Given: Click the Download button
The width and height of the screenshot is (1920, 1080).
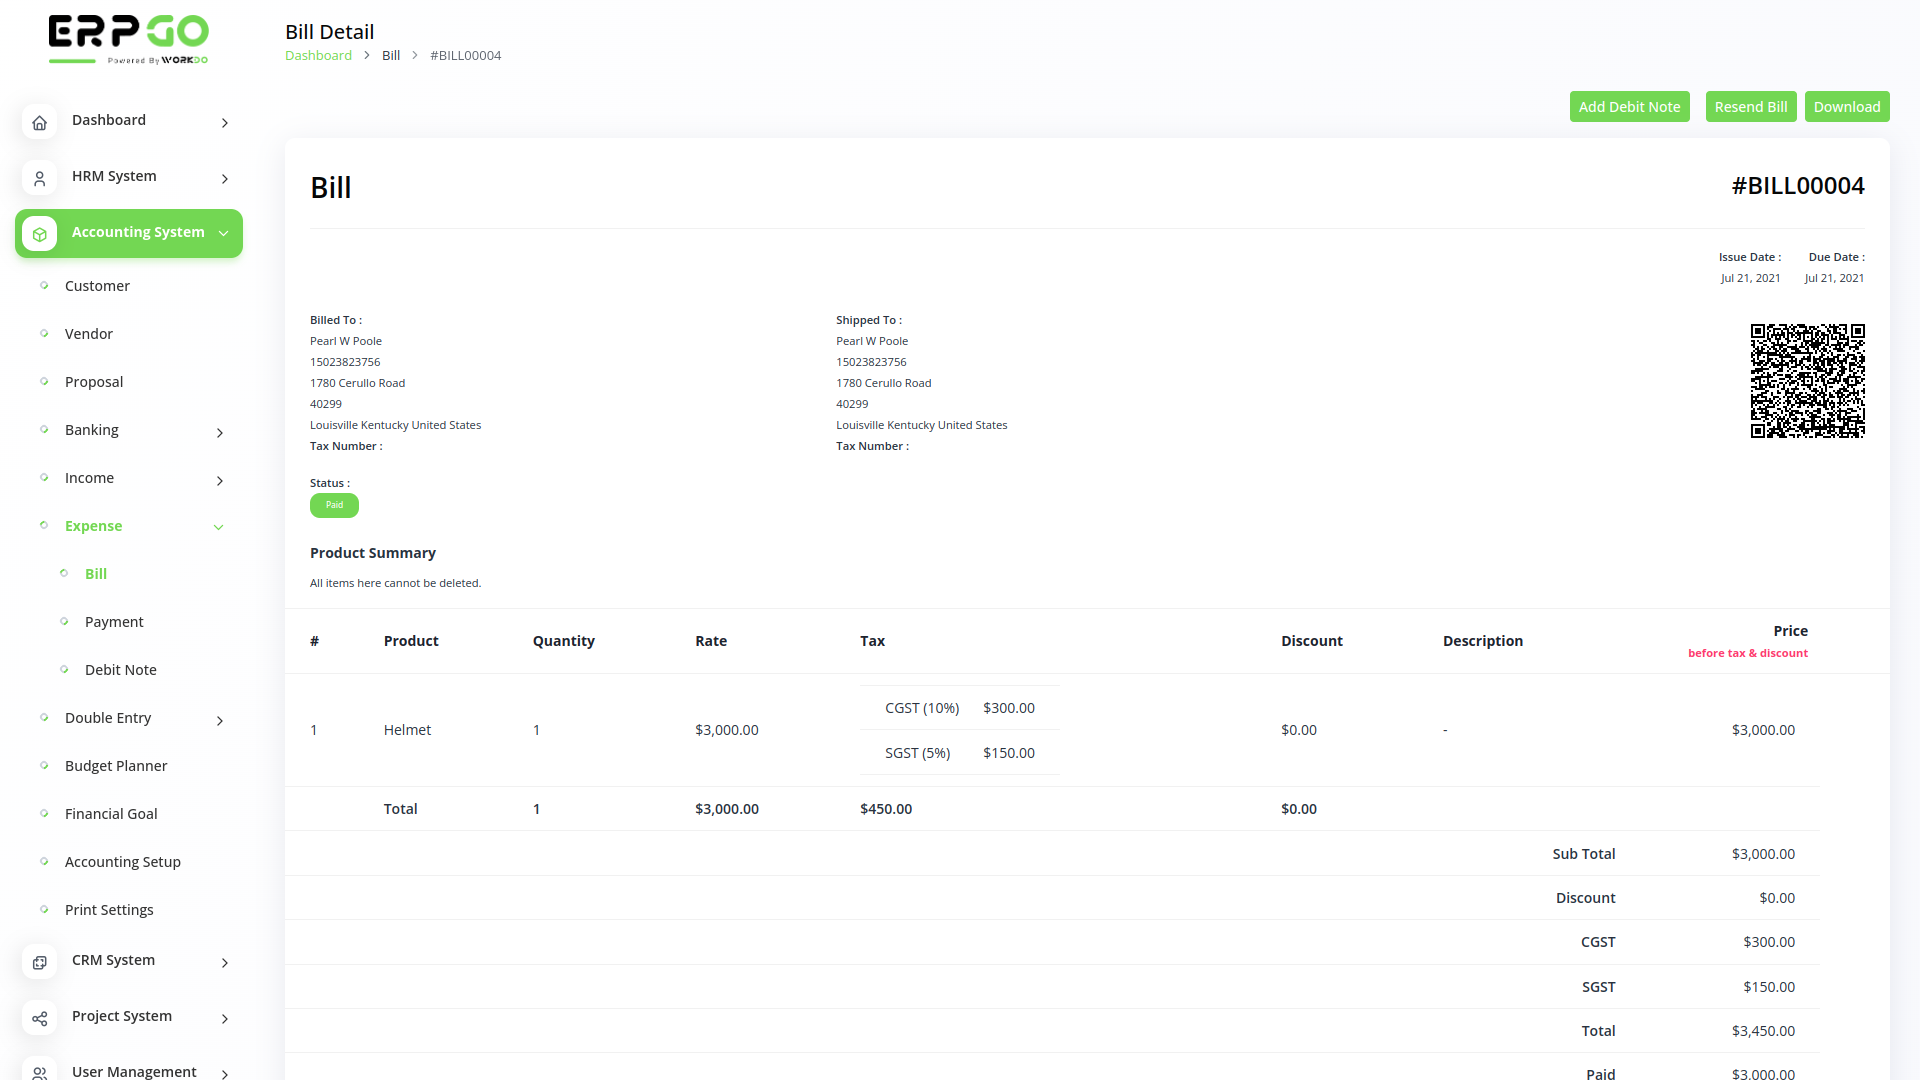Looking at the screenshot, I should coord(1847,106).
